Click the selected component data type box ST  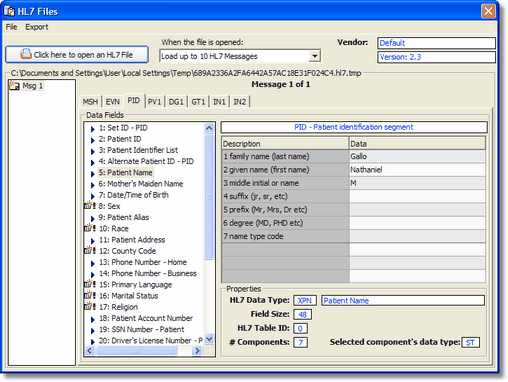coord(470,343)
